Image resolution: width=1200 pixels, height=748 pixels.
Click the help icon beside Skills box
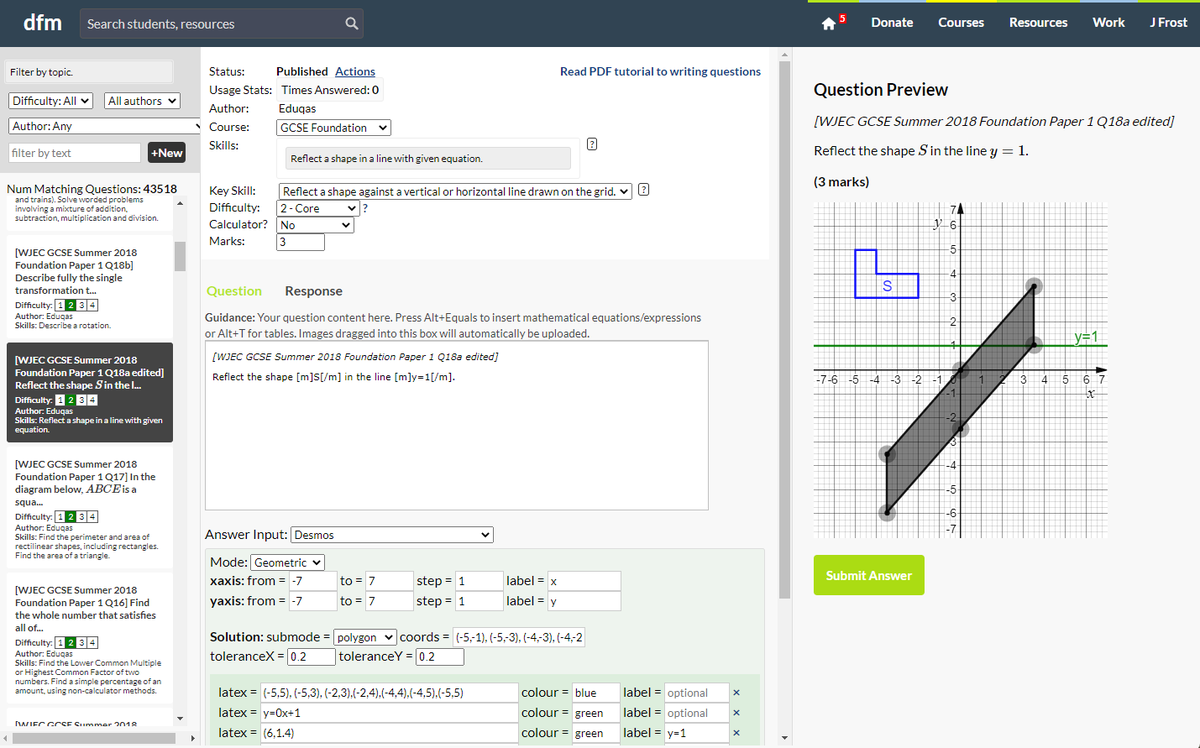tap(592, 146)
